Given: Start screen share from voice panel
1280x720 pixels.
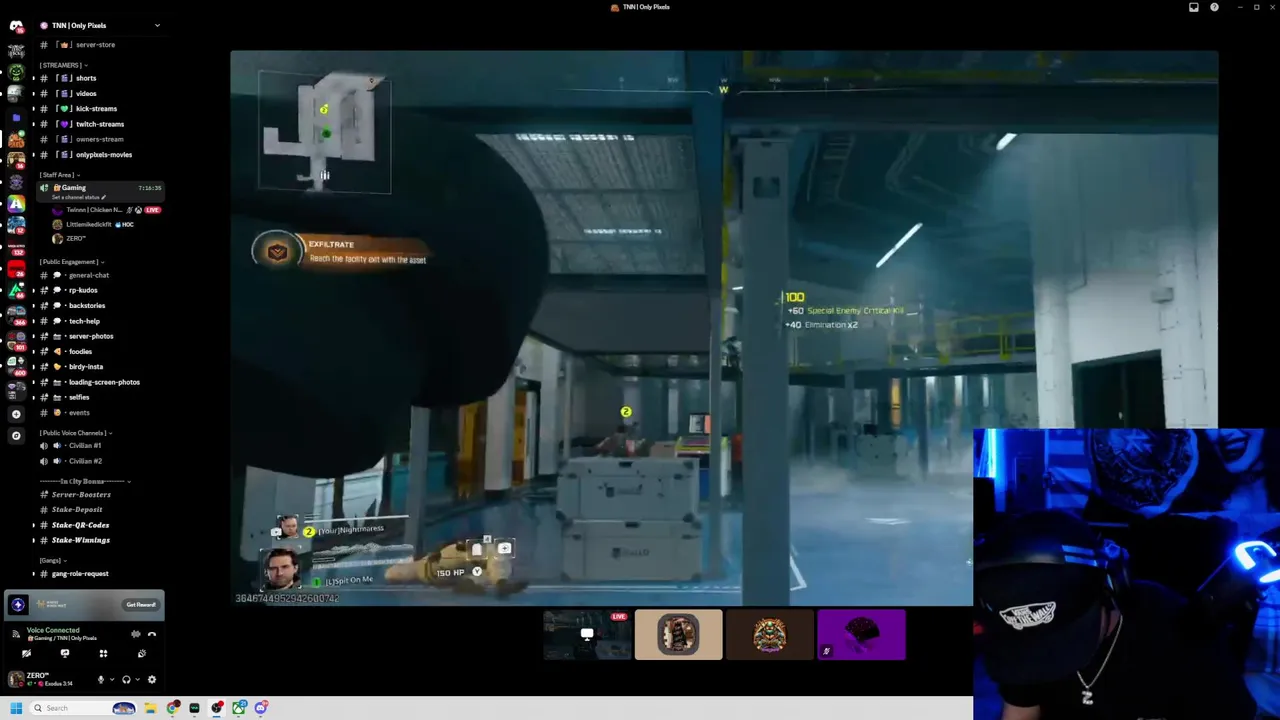Looking at the screenshot, I should (65, 653).
